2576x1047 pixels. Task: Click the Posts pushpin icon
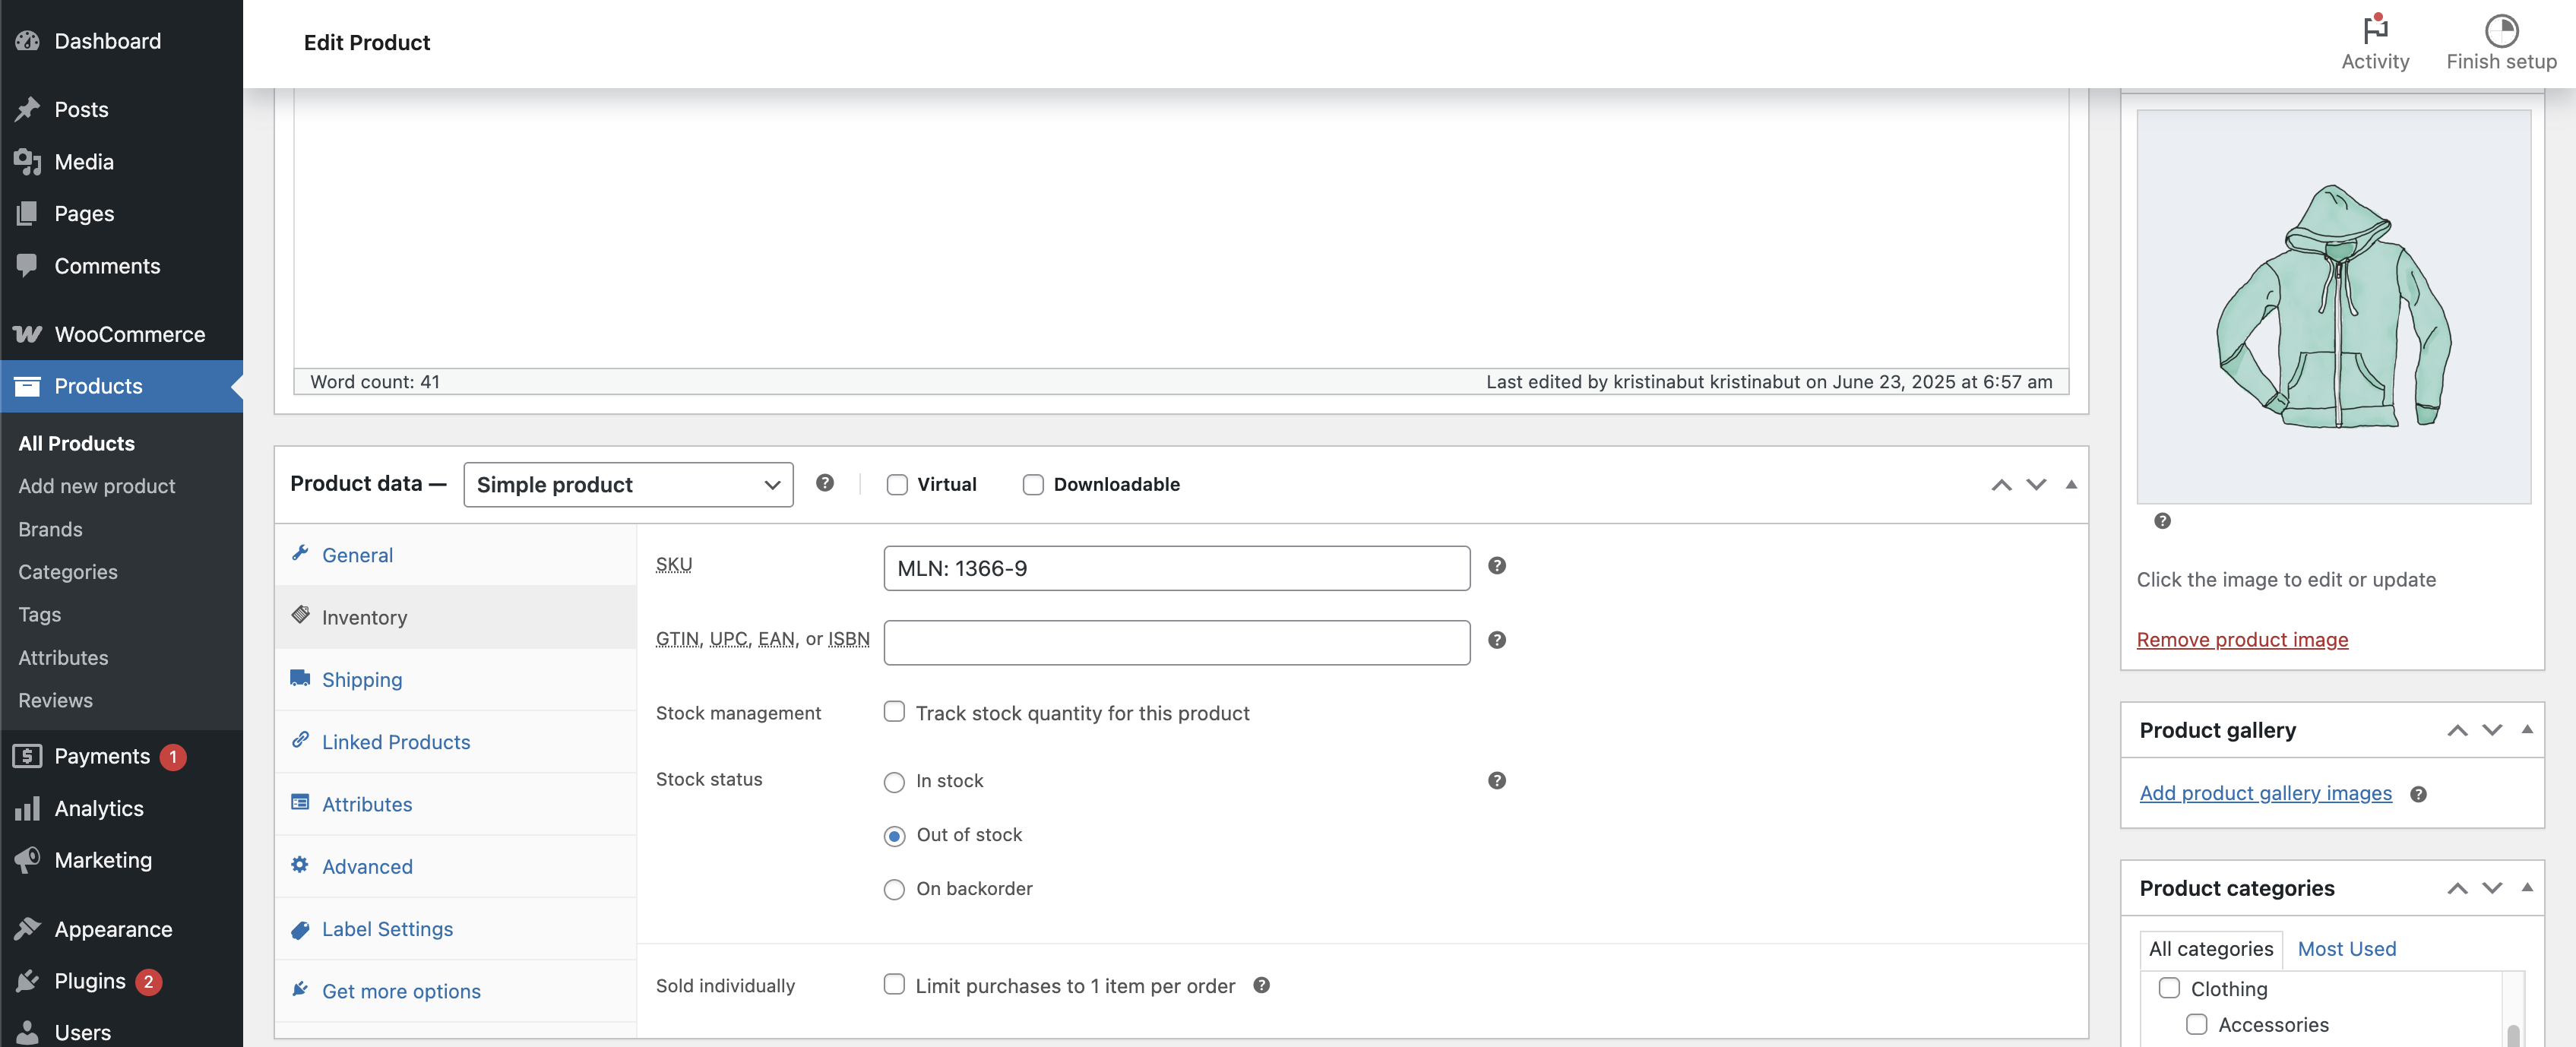click(28, 109)
